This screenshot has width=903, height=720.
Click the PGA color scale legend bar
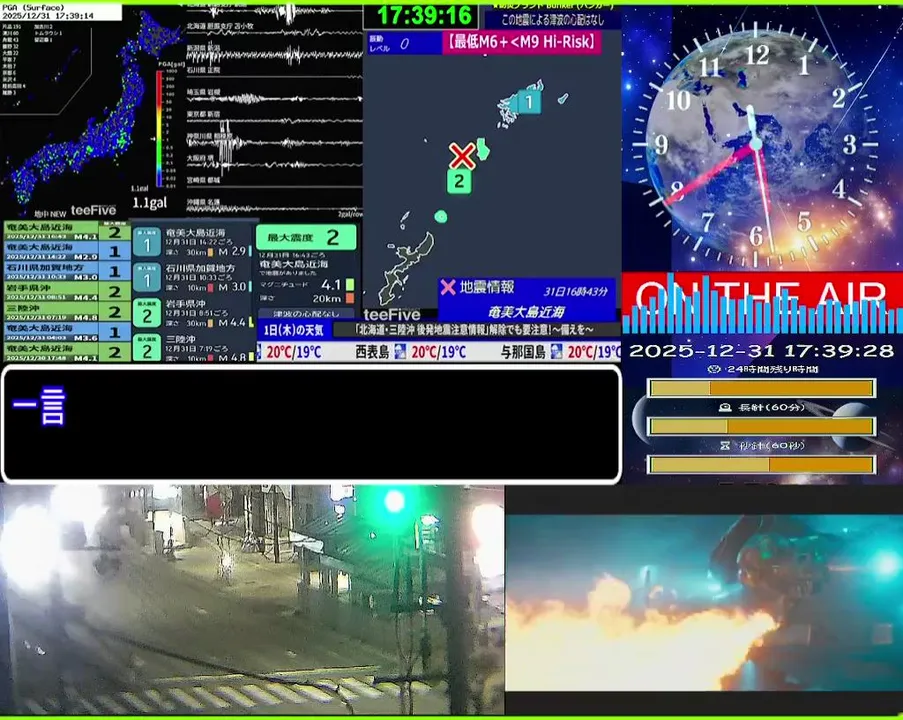[159, 128]
